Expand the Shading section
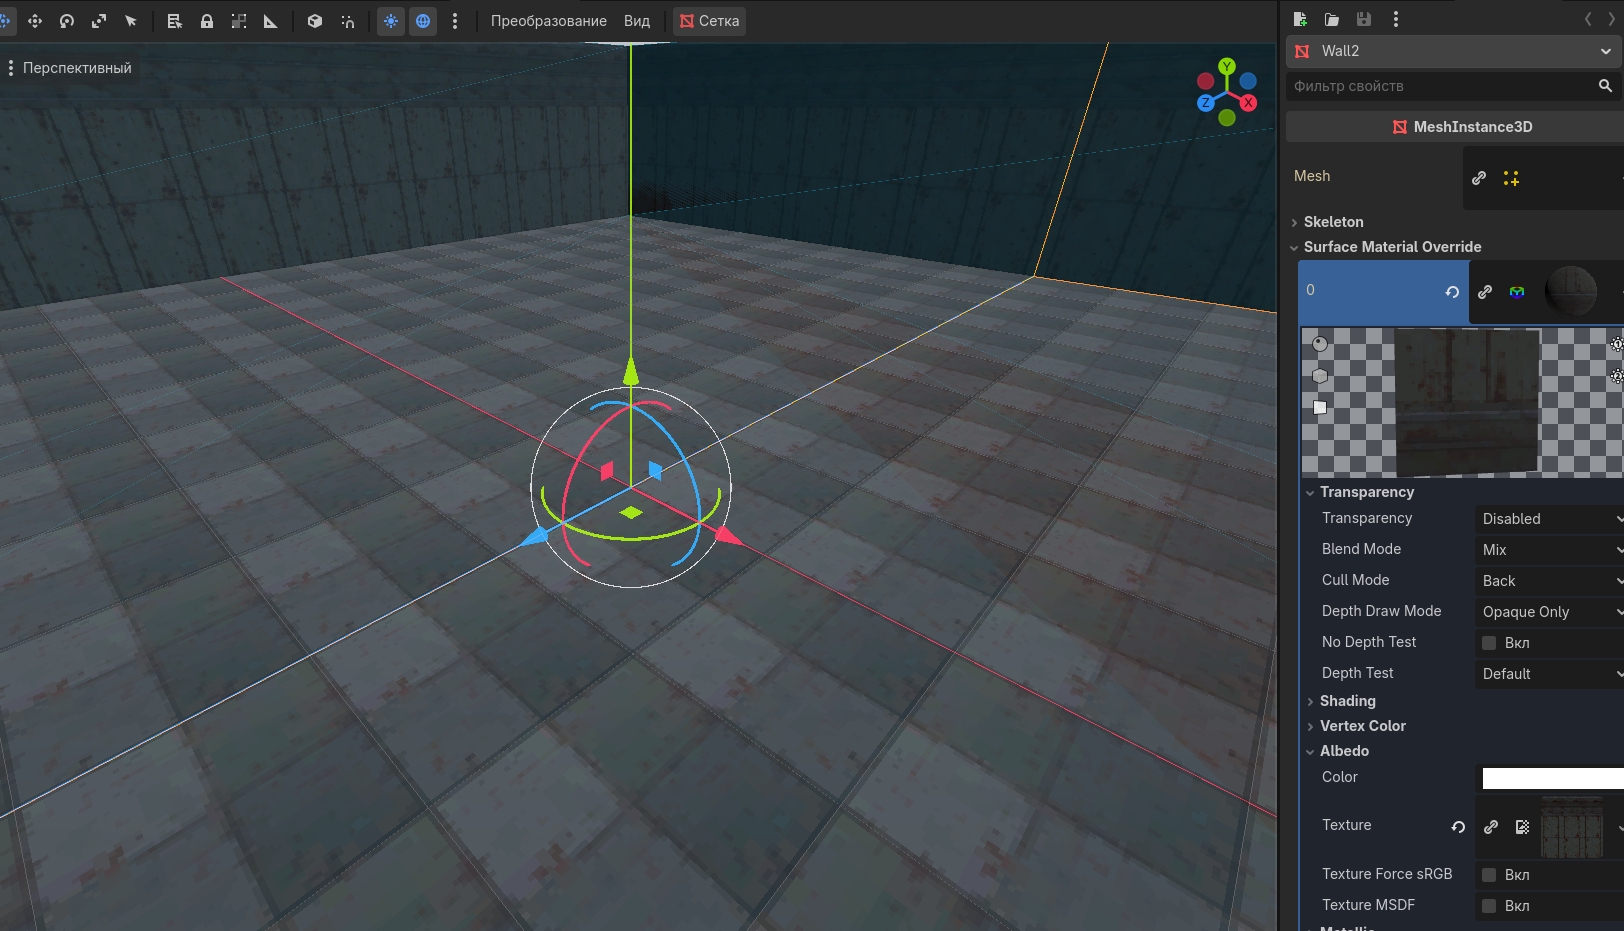This screenshot has width=1624, height=931. point(1347,701)
